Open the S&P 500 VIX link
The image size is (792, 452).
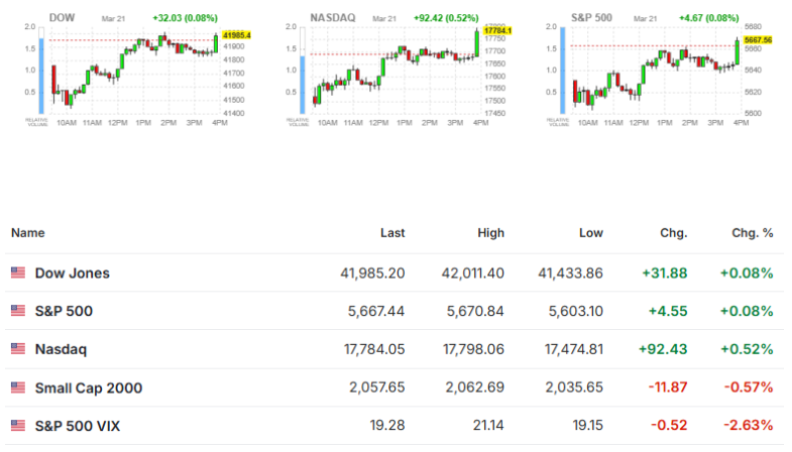click(x=77, y=426)
